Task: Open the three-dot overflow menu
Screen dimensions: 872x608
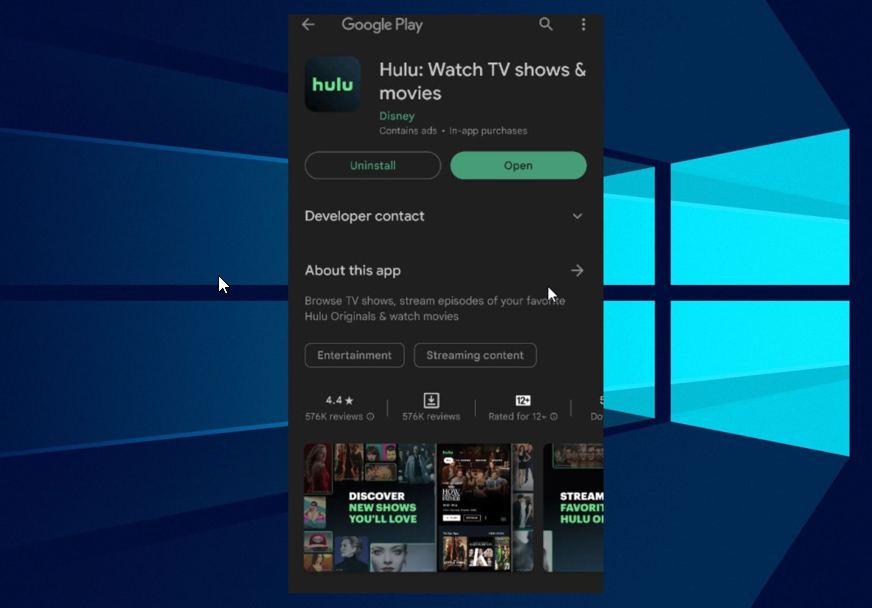Action: tap(583, 24)
